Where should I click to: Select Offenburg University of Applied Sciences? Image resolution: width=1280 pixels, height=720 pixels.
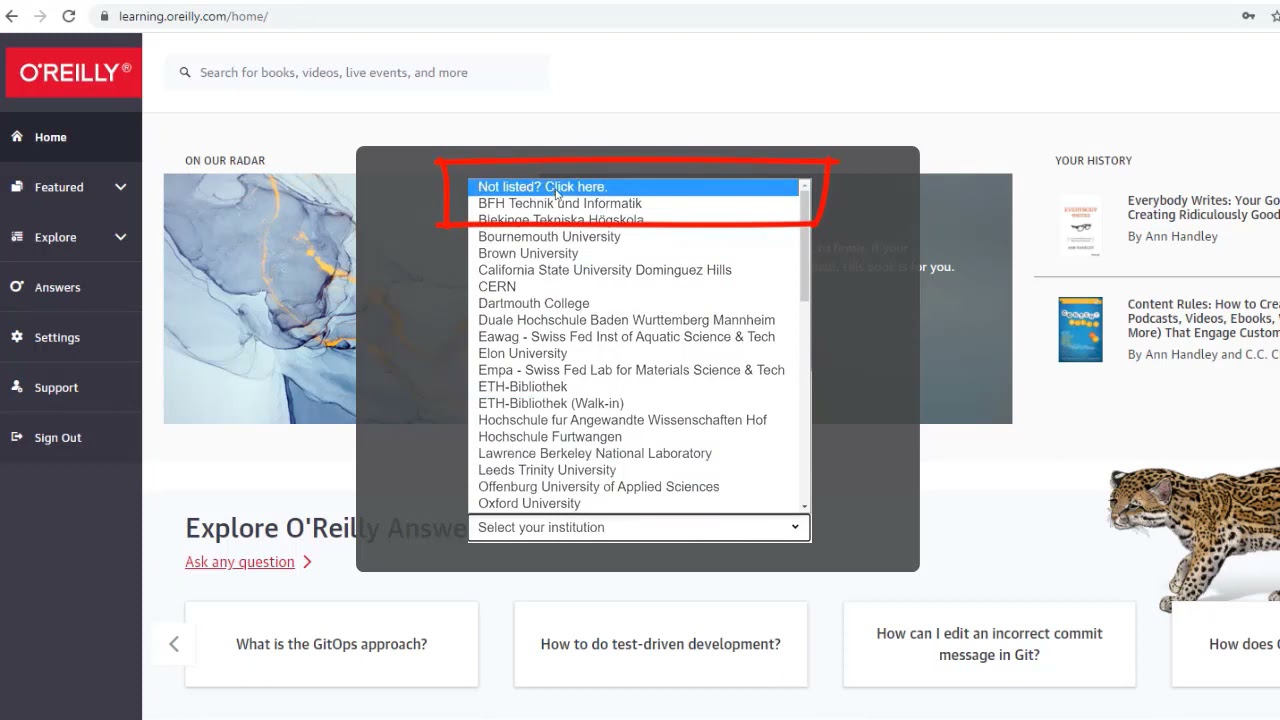633,487
